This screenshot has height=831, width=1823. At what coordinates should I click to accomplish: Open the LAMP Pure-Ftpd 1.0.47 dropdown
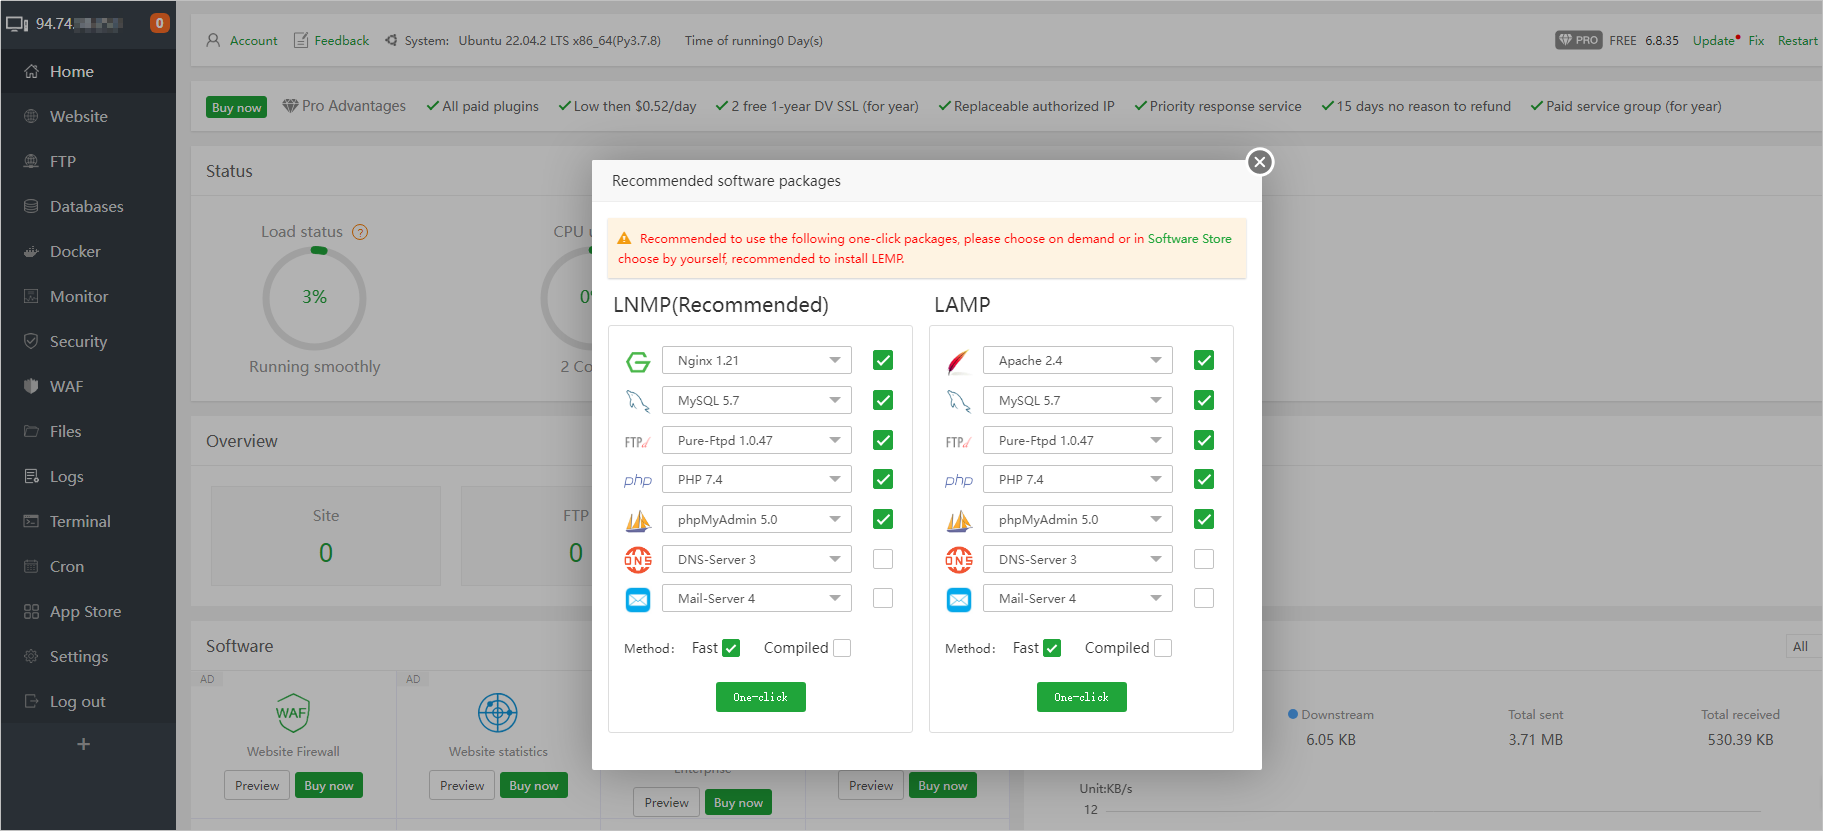[x=1078, y=440]
